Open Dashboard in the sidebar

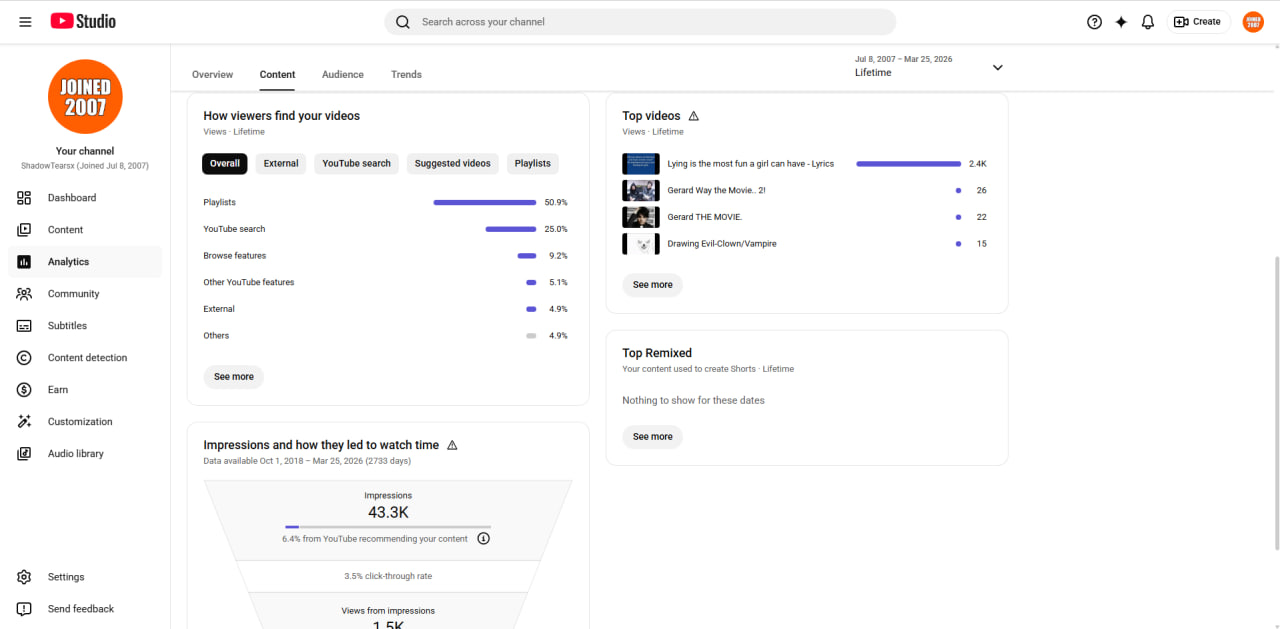coord(85,198)
